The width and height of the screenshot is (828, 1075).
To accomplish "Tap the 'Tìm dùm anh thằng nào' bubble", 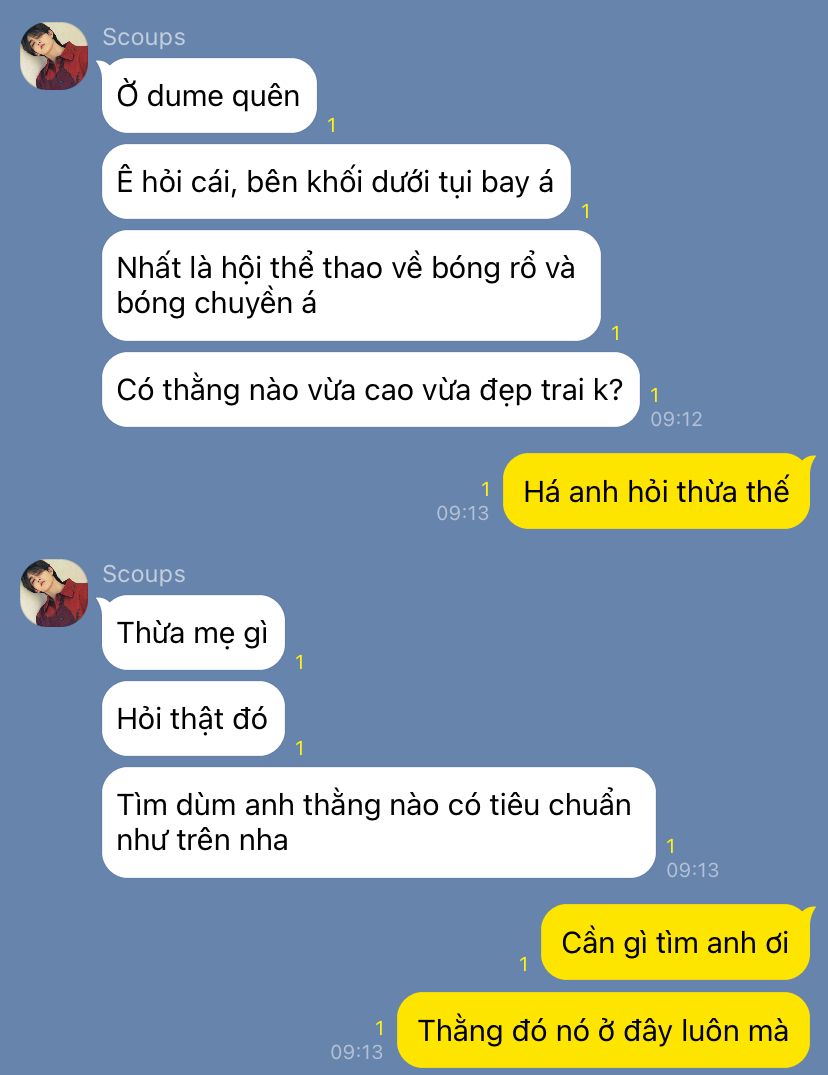I will click(378, 823).
